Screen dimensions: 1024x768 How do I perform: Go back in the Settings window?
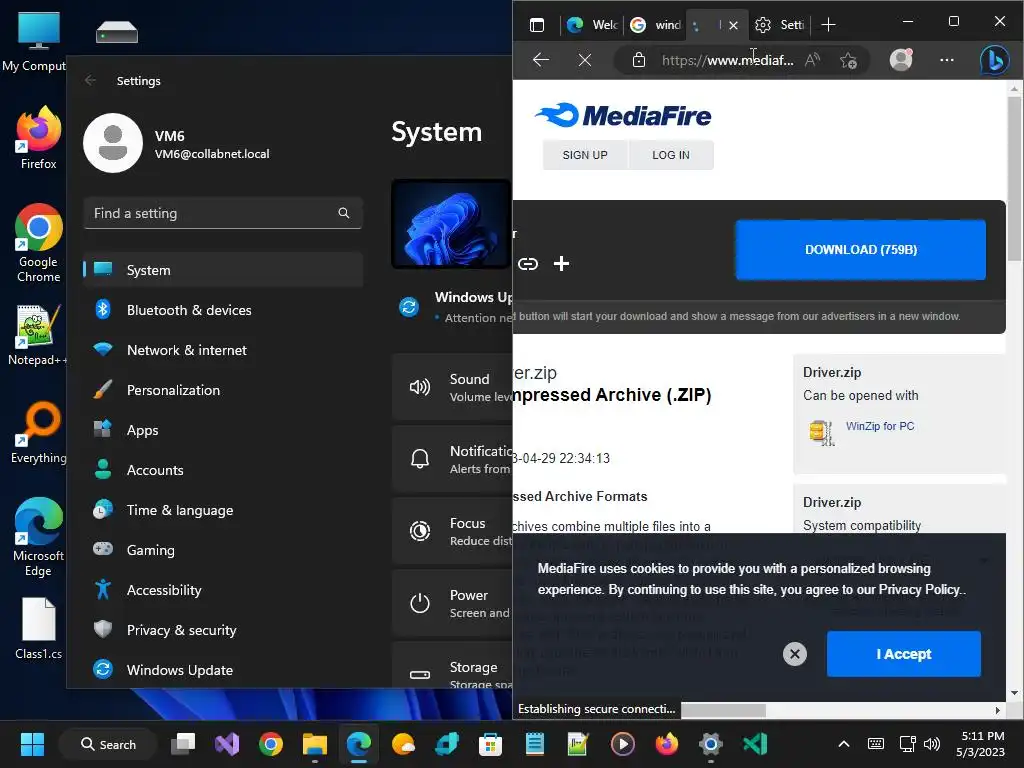(x=90, y=80)
